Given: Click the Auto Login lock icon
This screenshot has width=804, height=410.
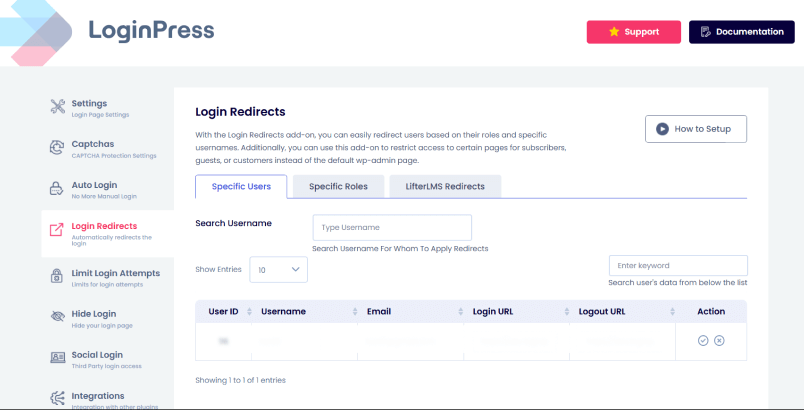Looking at the screenshot, I should [x=56, y=189].
